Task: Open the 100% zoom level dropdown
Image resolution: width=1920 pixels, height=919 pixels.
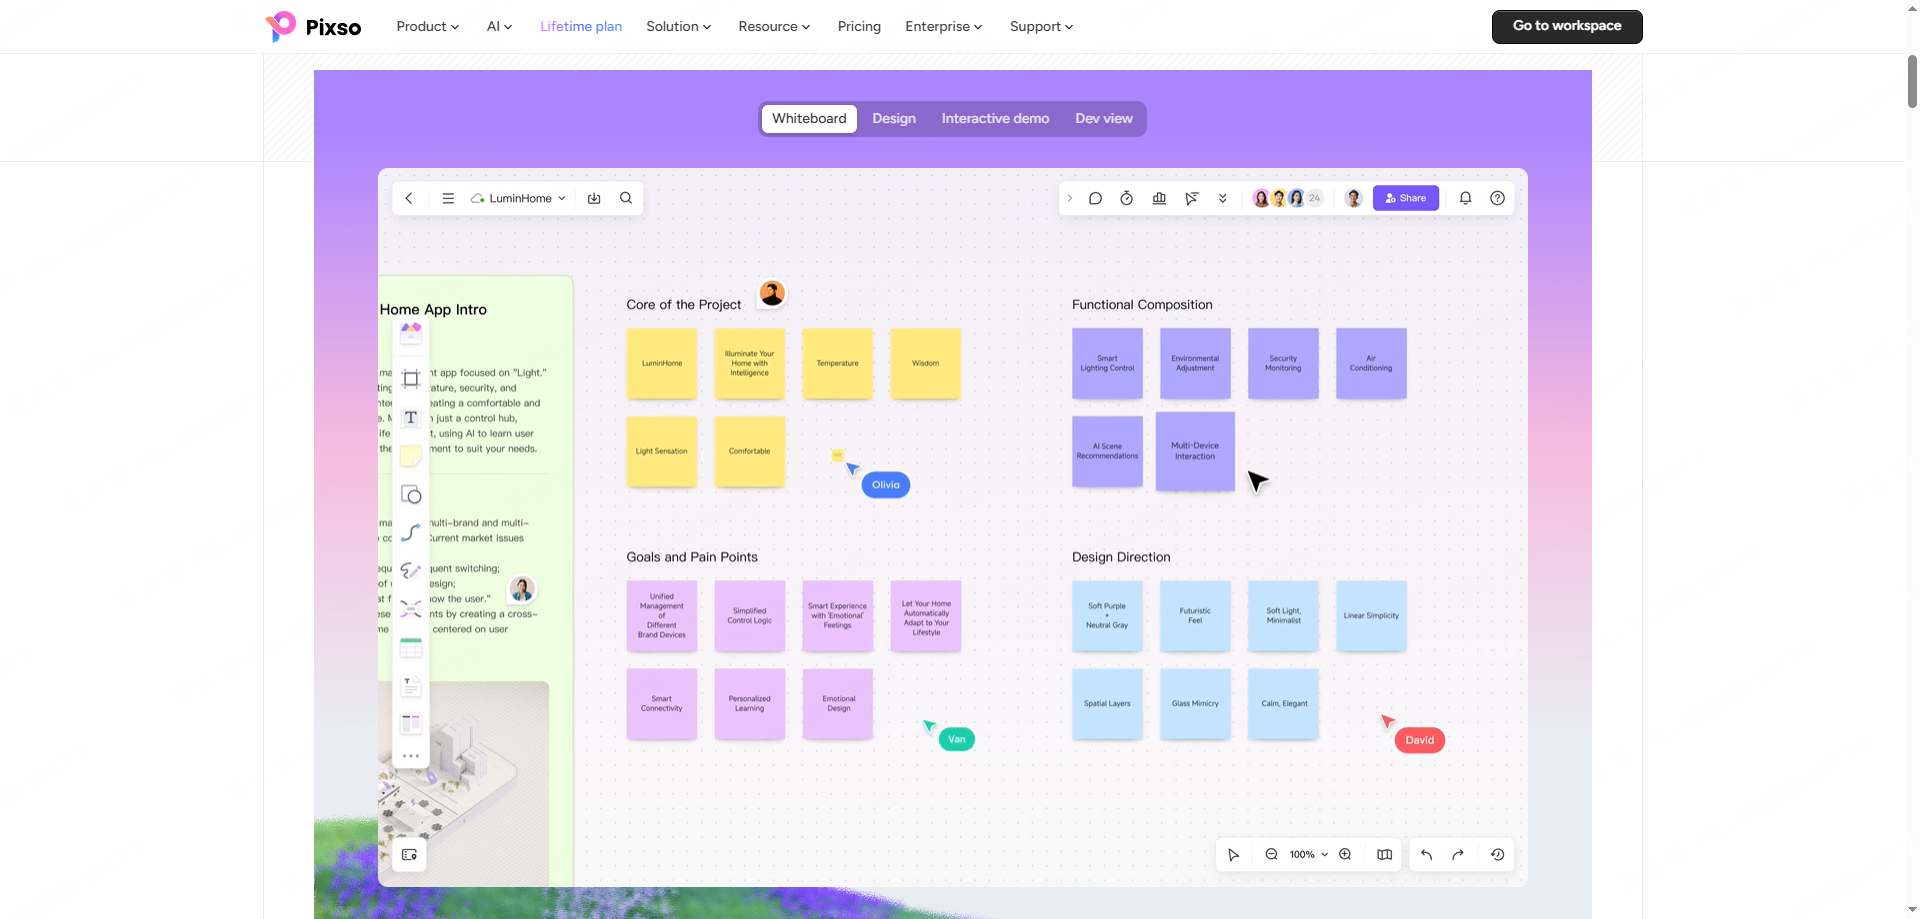Action: [x=1308, y=855]
